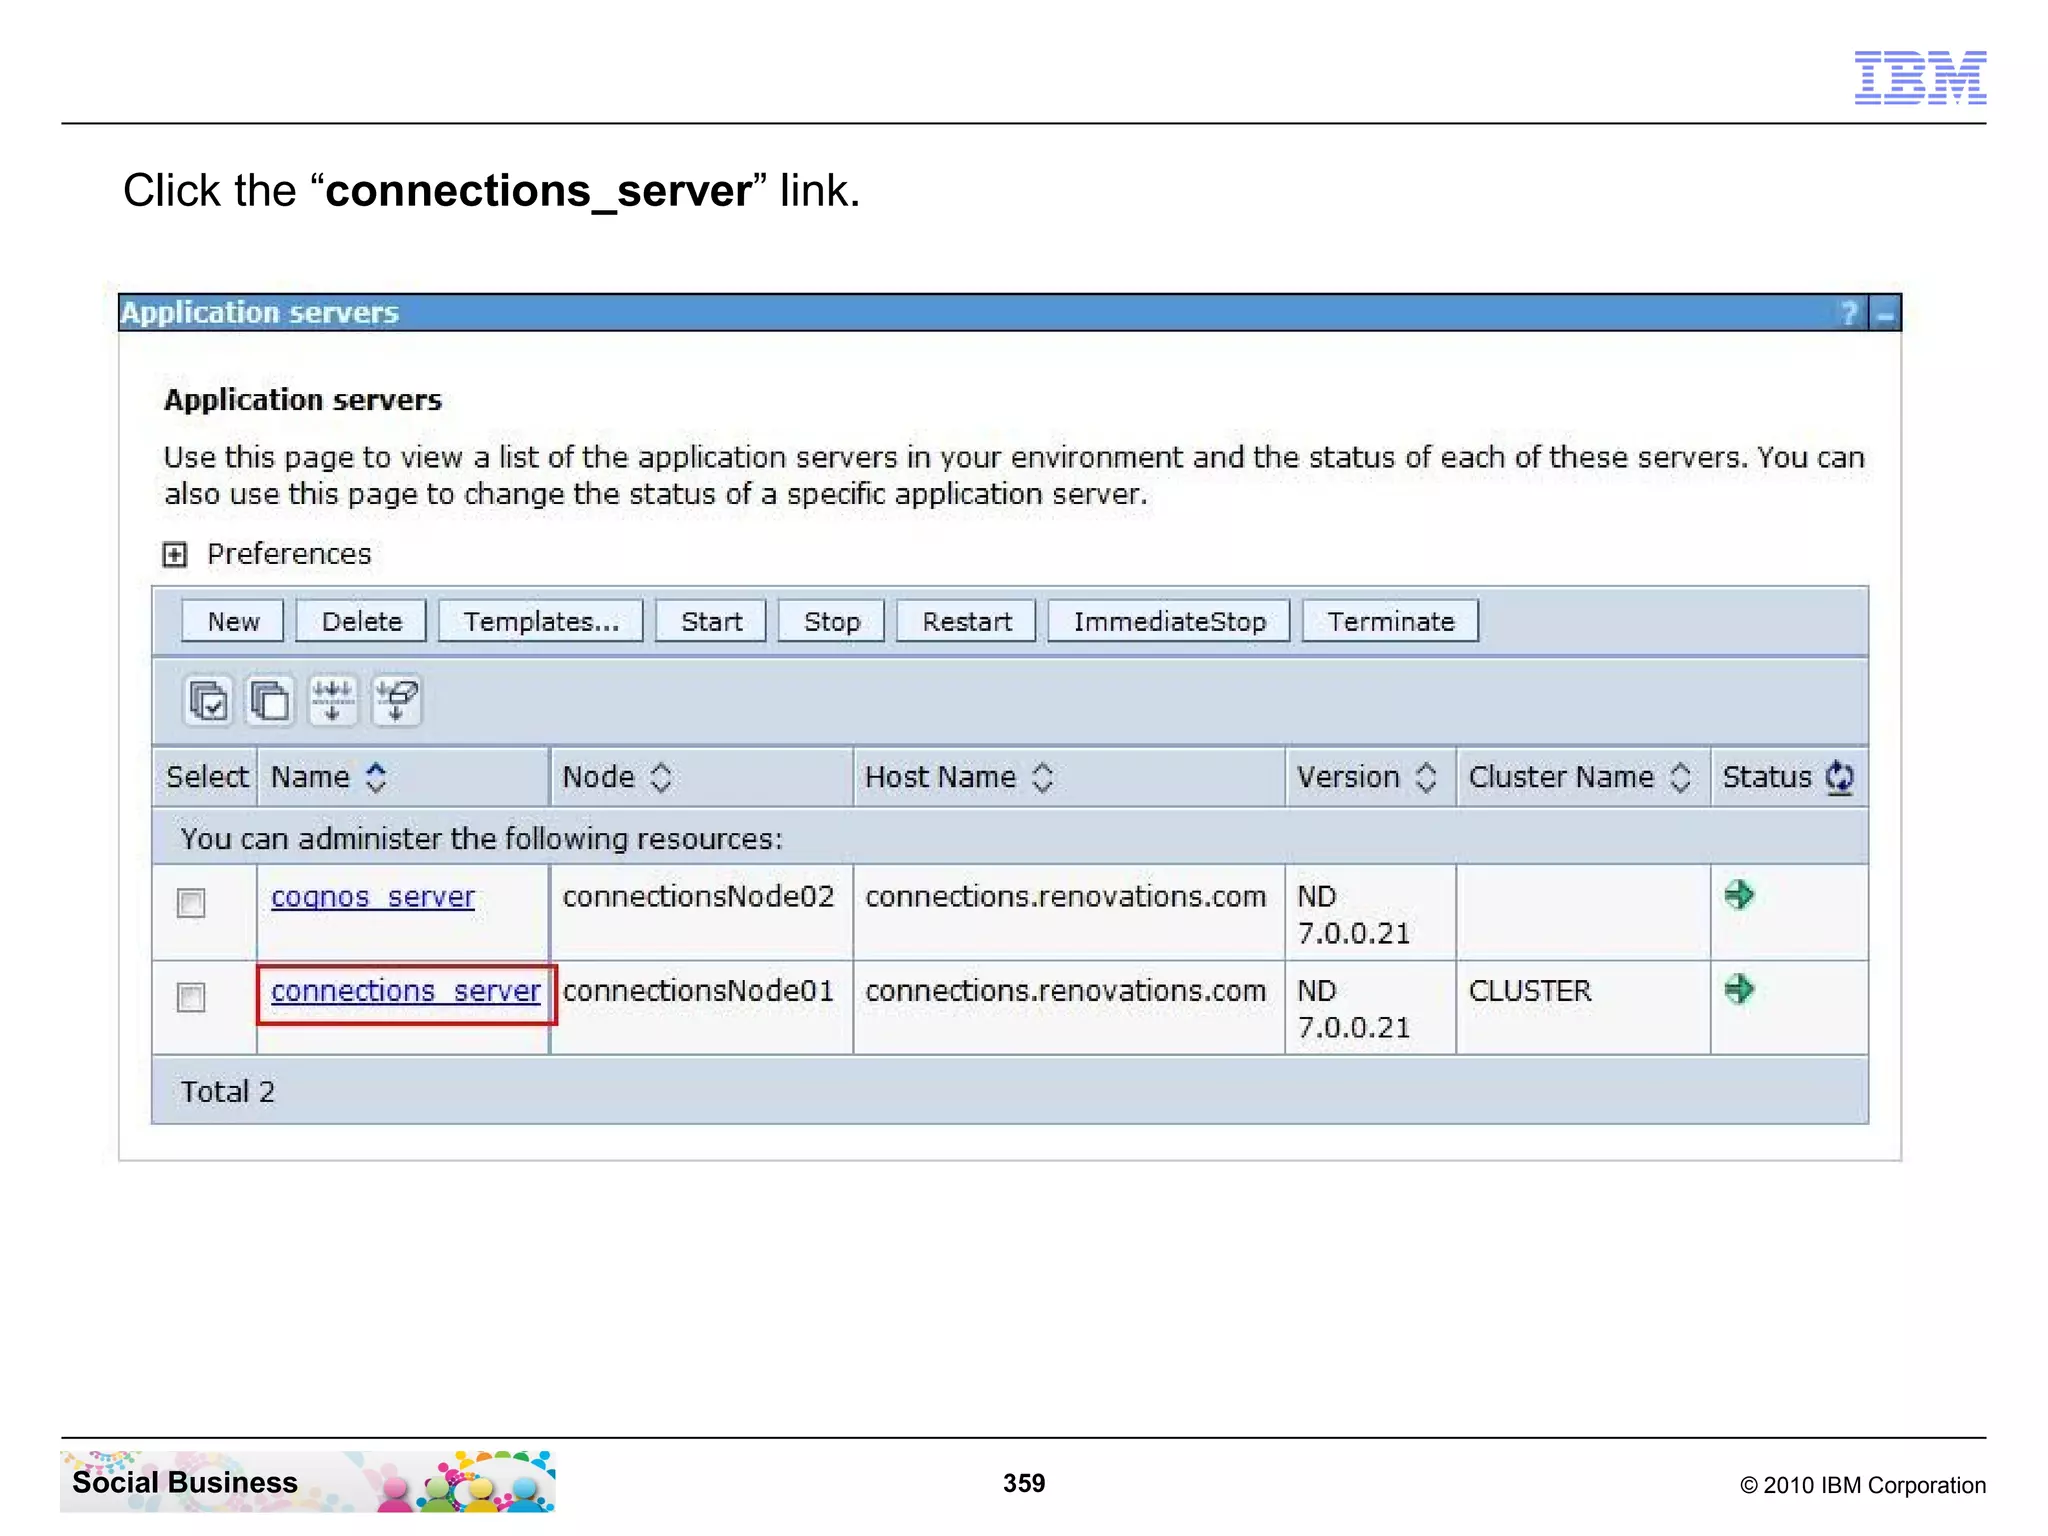This screenshot has width=2048, height=1536.
Task: Collapse the Application servers portlet via minus icon
Action: (x=1886, y=314)
